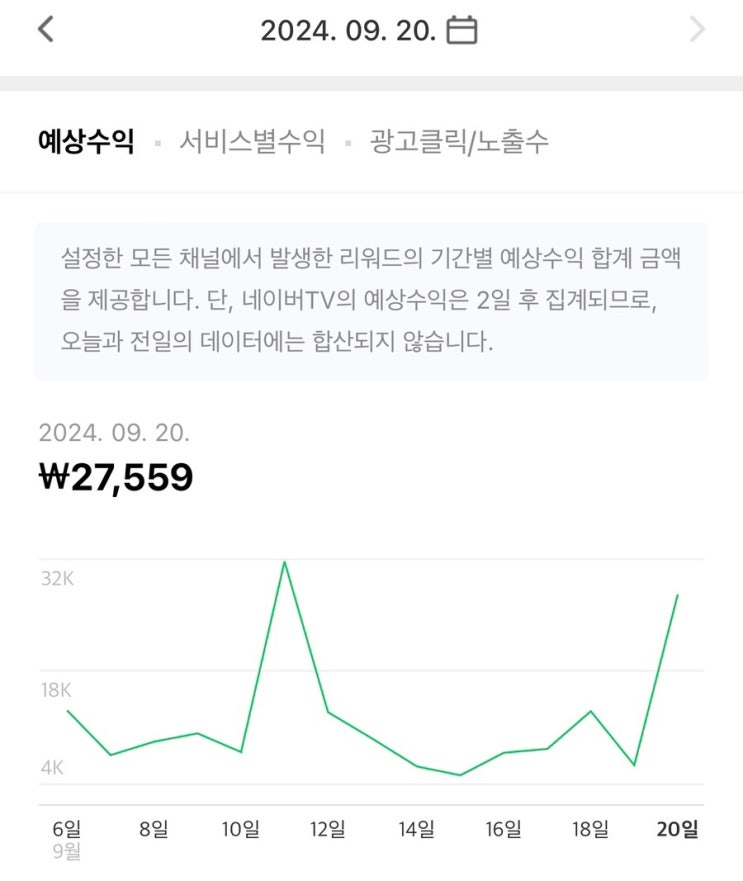Tap the 4K y-axis label
This screenshot has height=881, width=743.
coord(52,768)
